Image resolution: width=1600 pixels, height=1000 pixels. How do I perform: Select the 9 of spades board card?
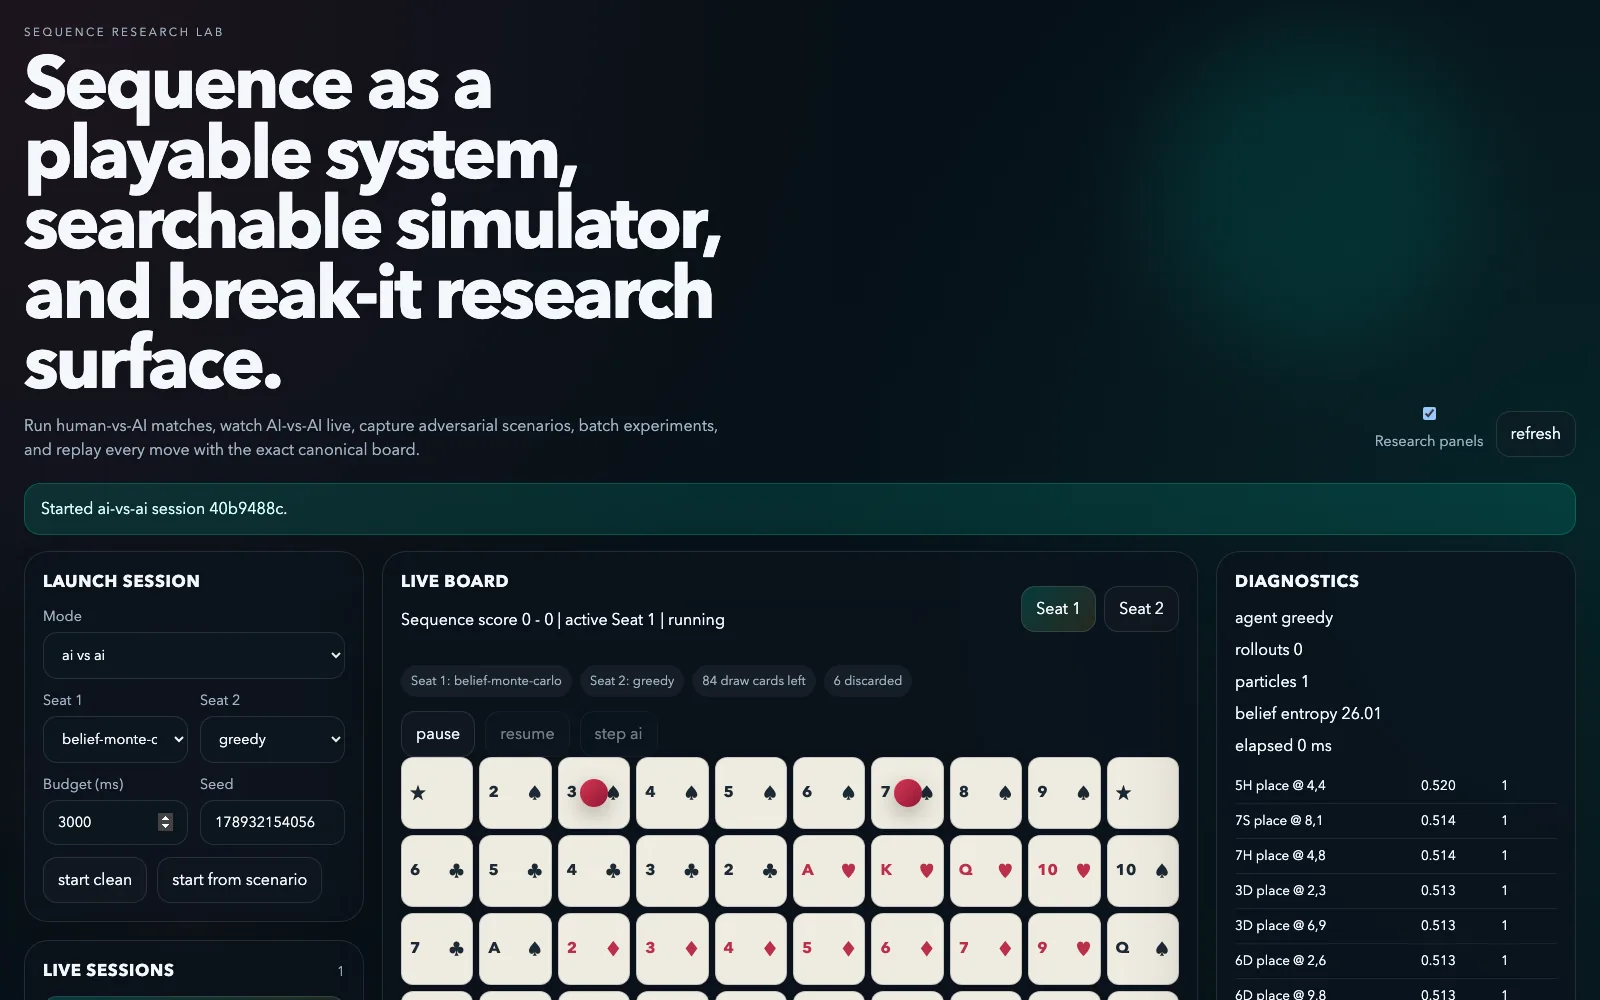click(1064, 793)
